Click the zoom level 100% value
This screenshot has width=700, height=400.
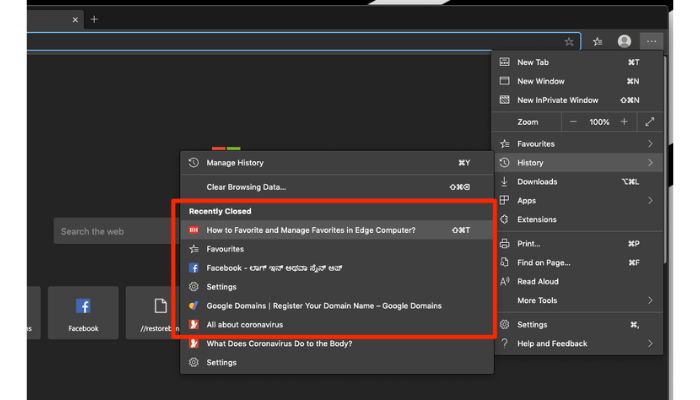click(599, 122)
